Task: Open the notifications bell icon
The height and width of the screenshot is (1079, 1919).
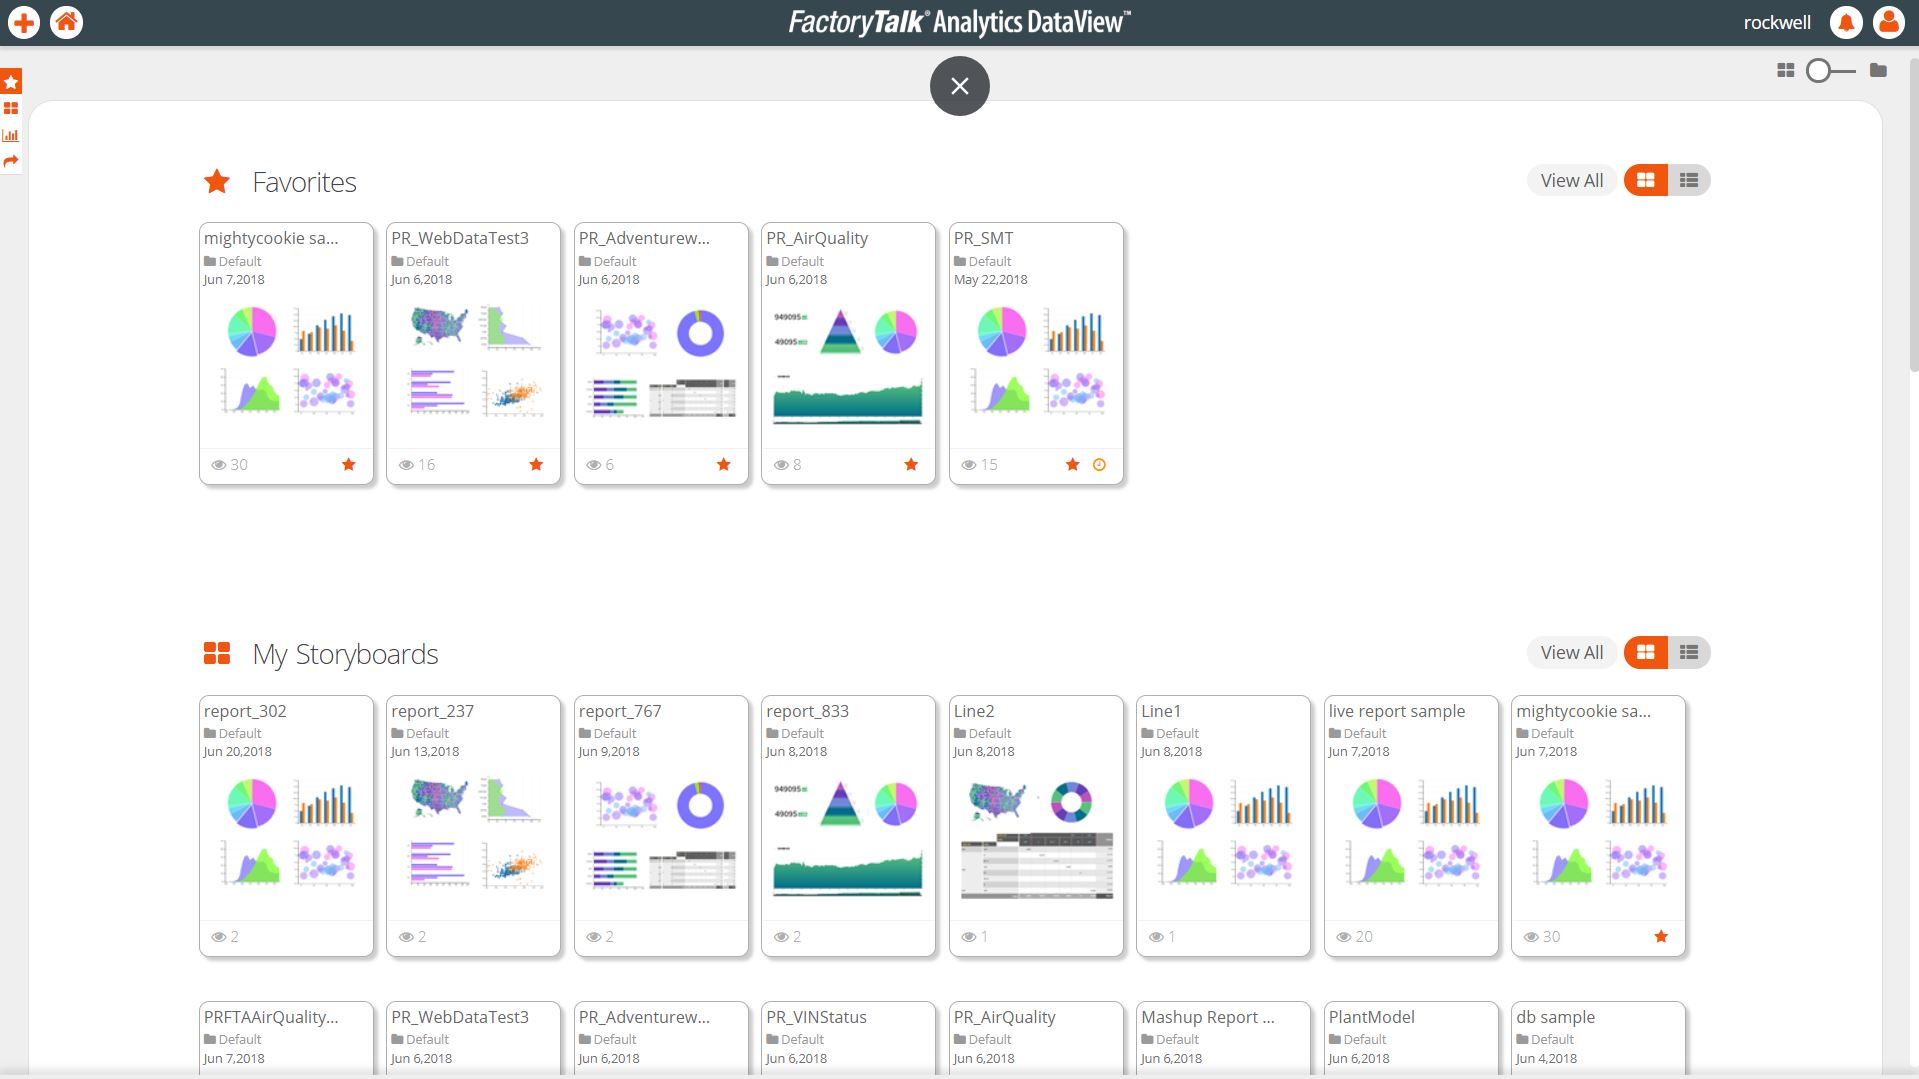Action: click(1846, 22)
